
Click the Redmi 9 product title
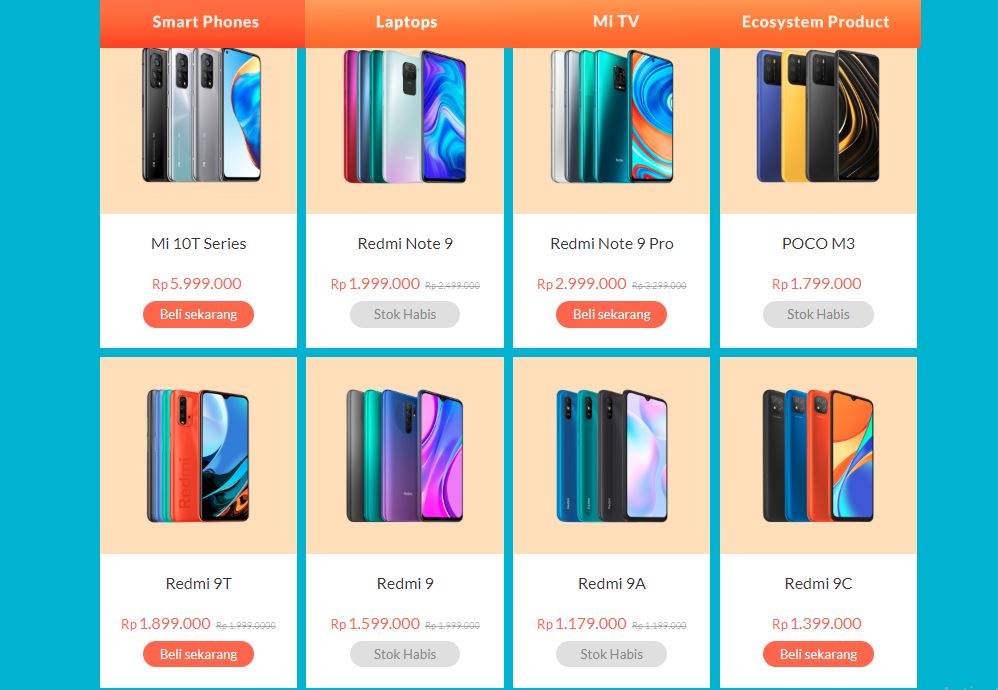pos(405,584)
